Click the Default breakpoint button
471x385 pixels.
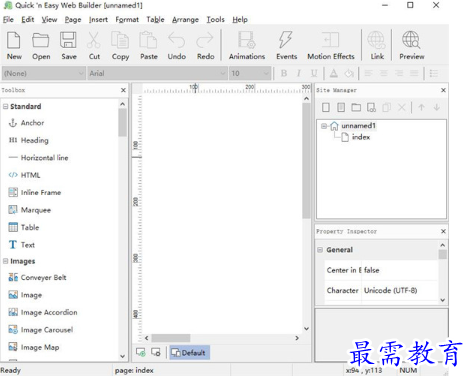[x=190, y=352]
